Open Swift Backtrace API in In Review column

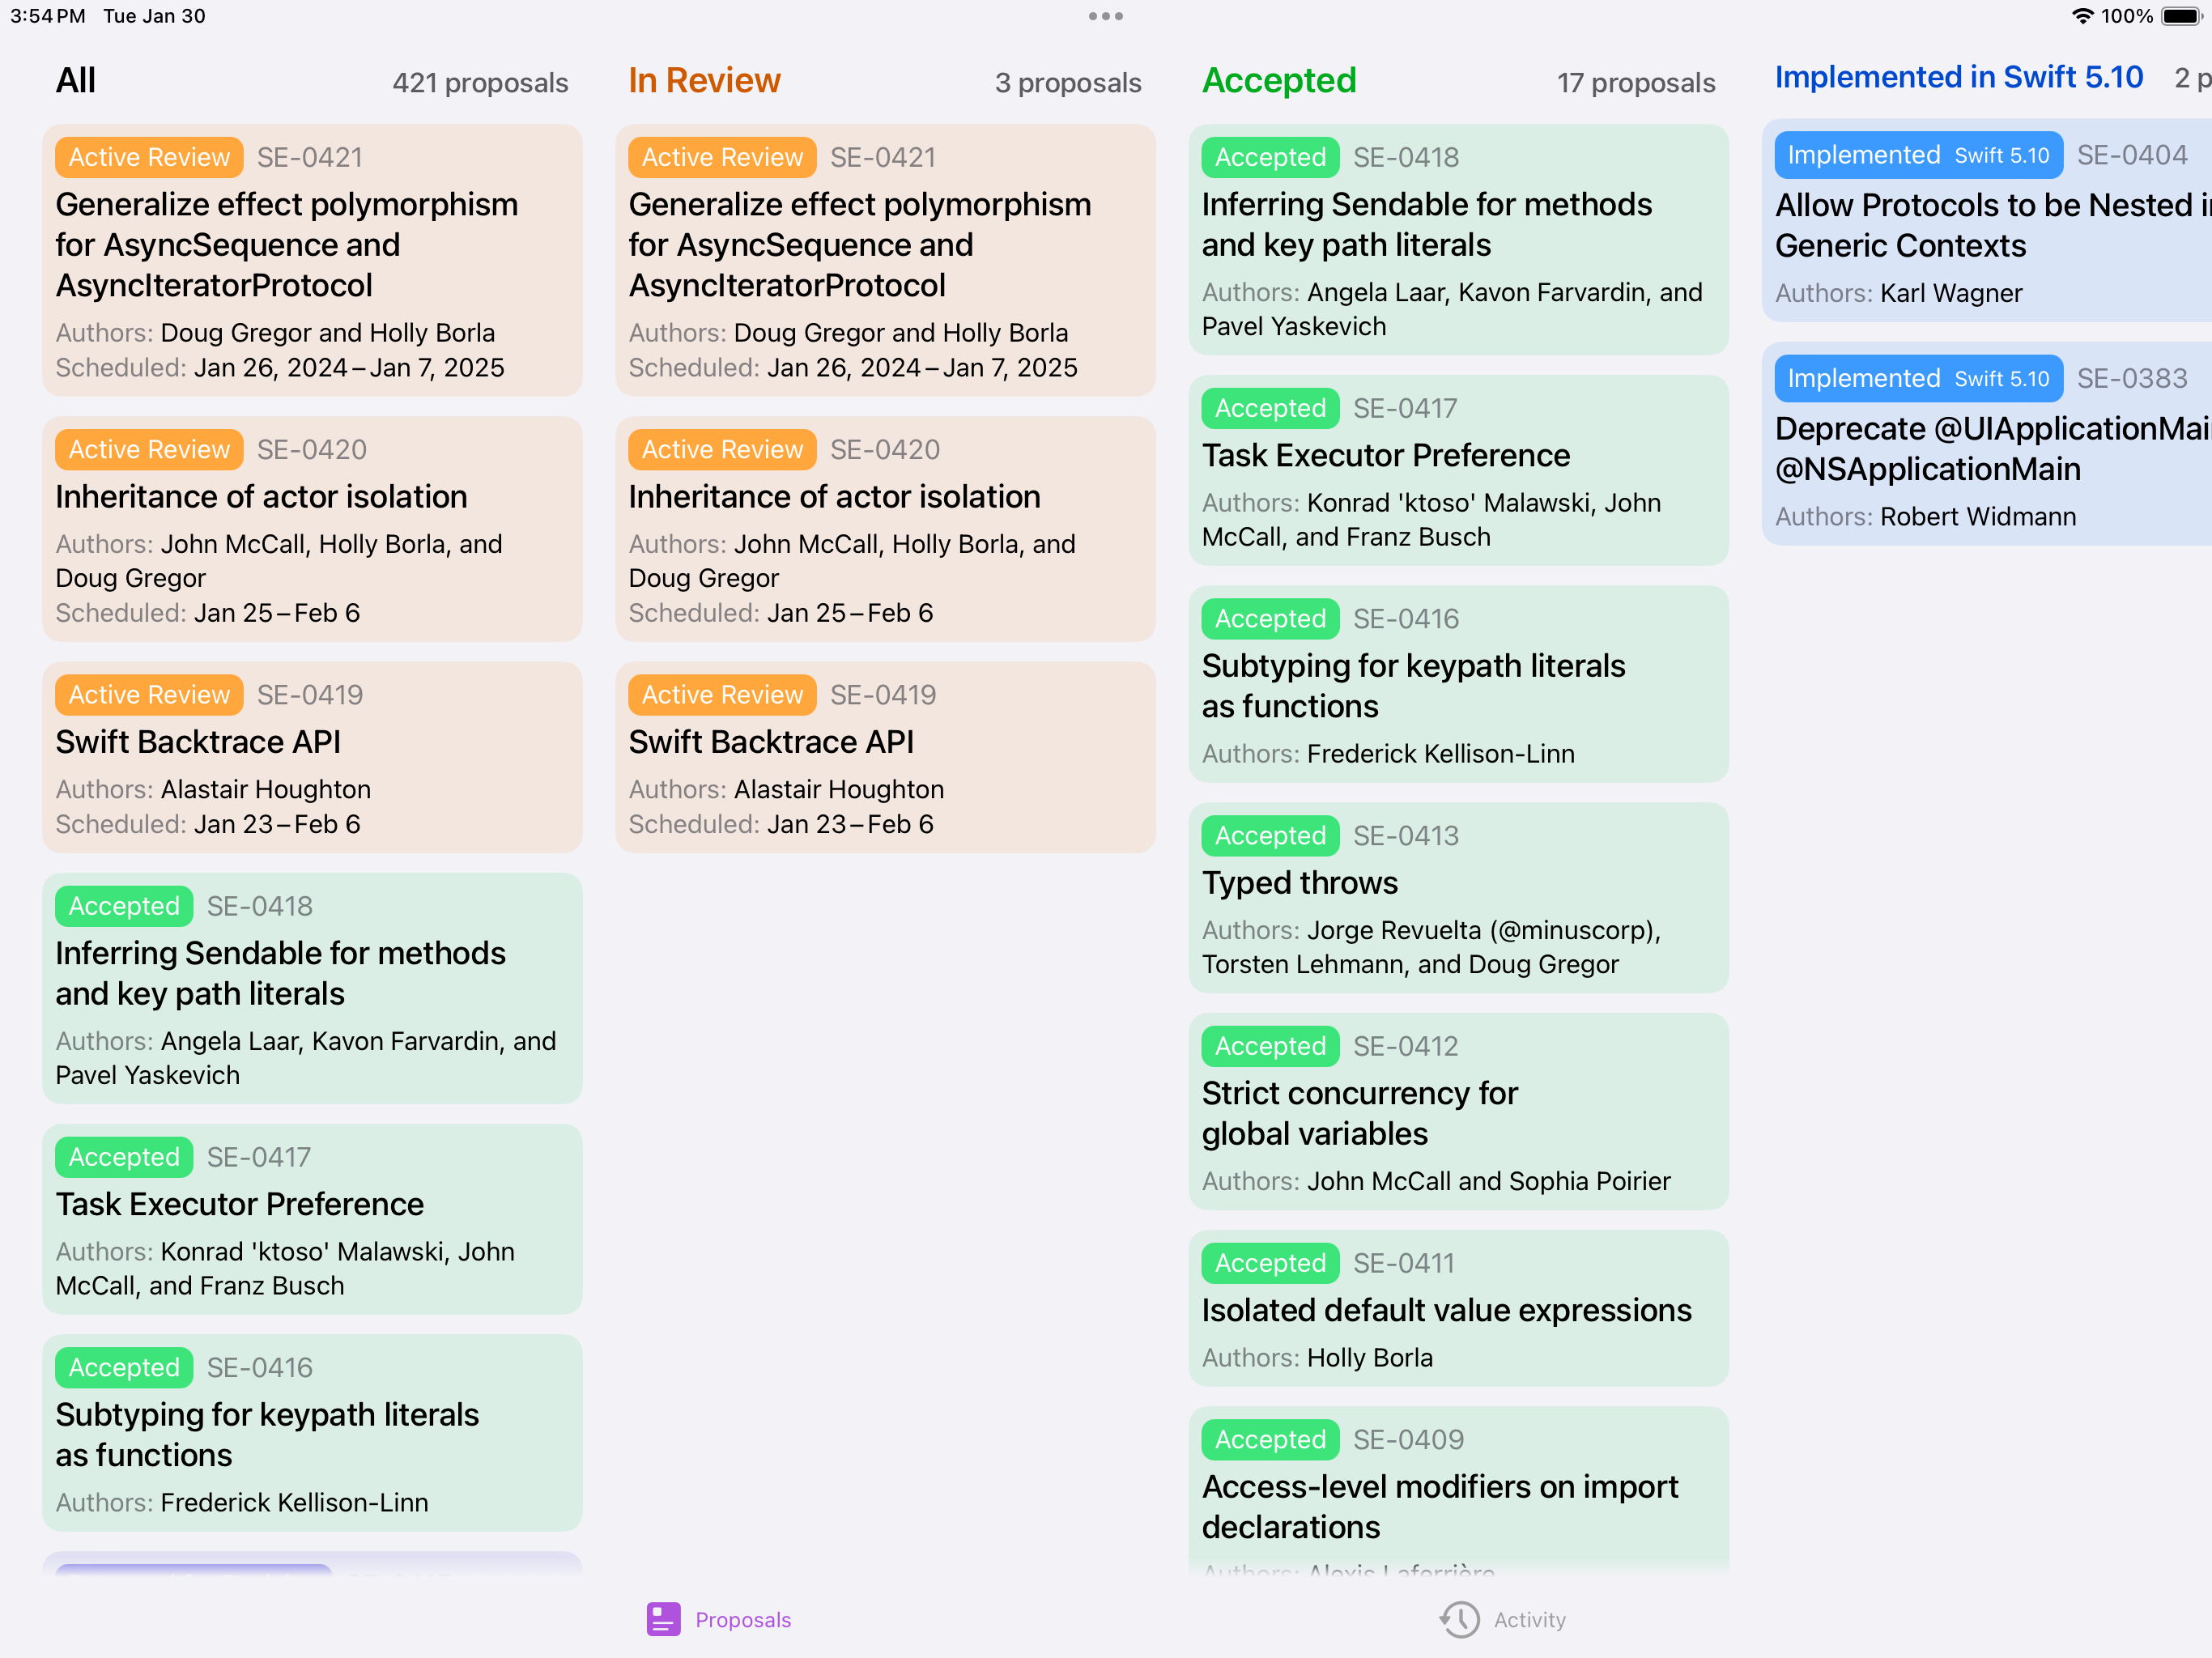(x=885, y=757)
